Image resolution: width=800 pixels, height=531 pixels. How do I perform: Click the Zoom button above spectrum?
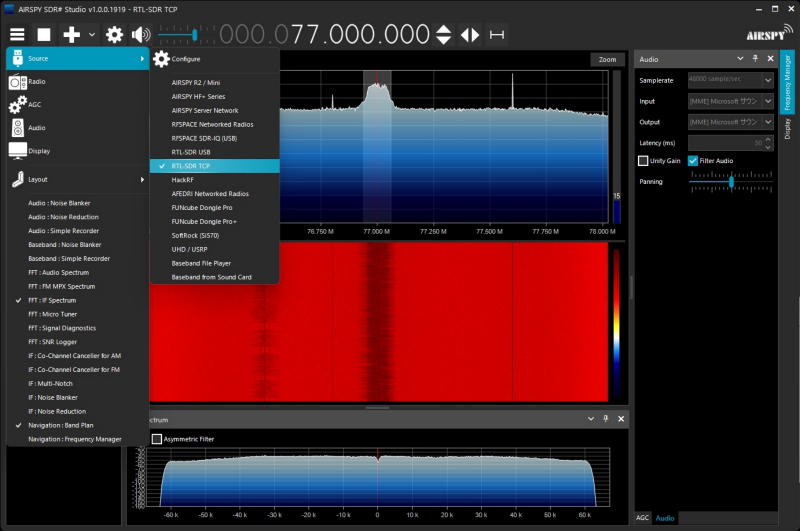coord(607,60)
